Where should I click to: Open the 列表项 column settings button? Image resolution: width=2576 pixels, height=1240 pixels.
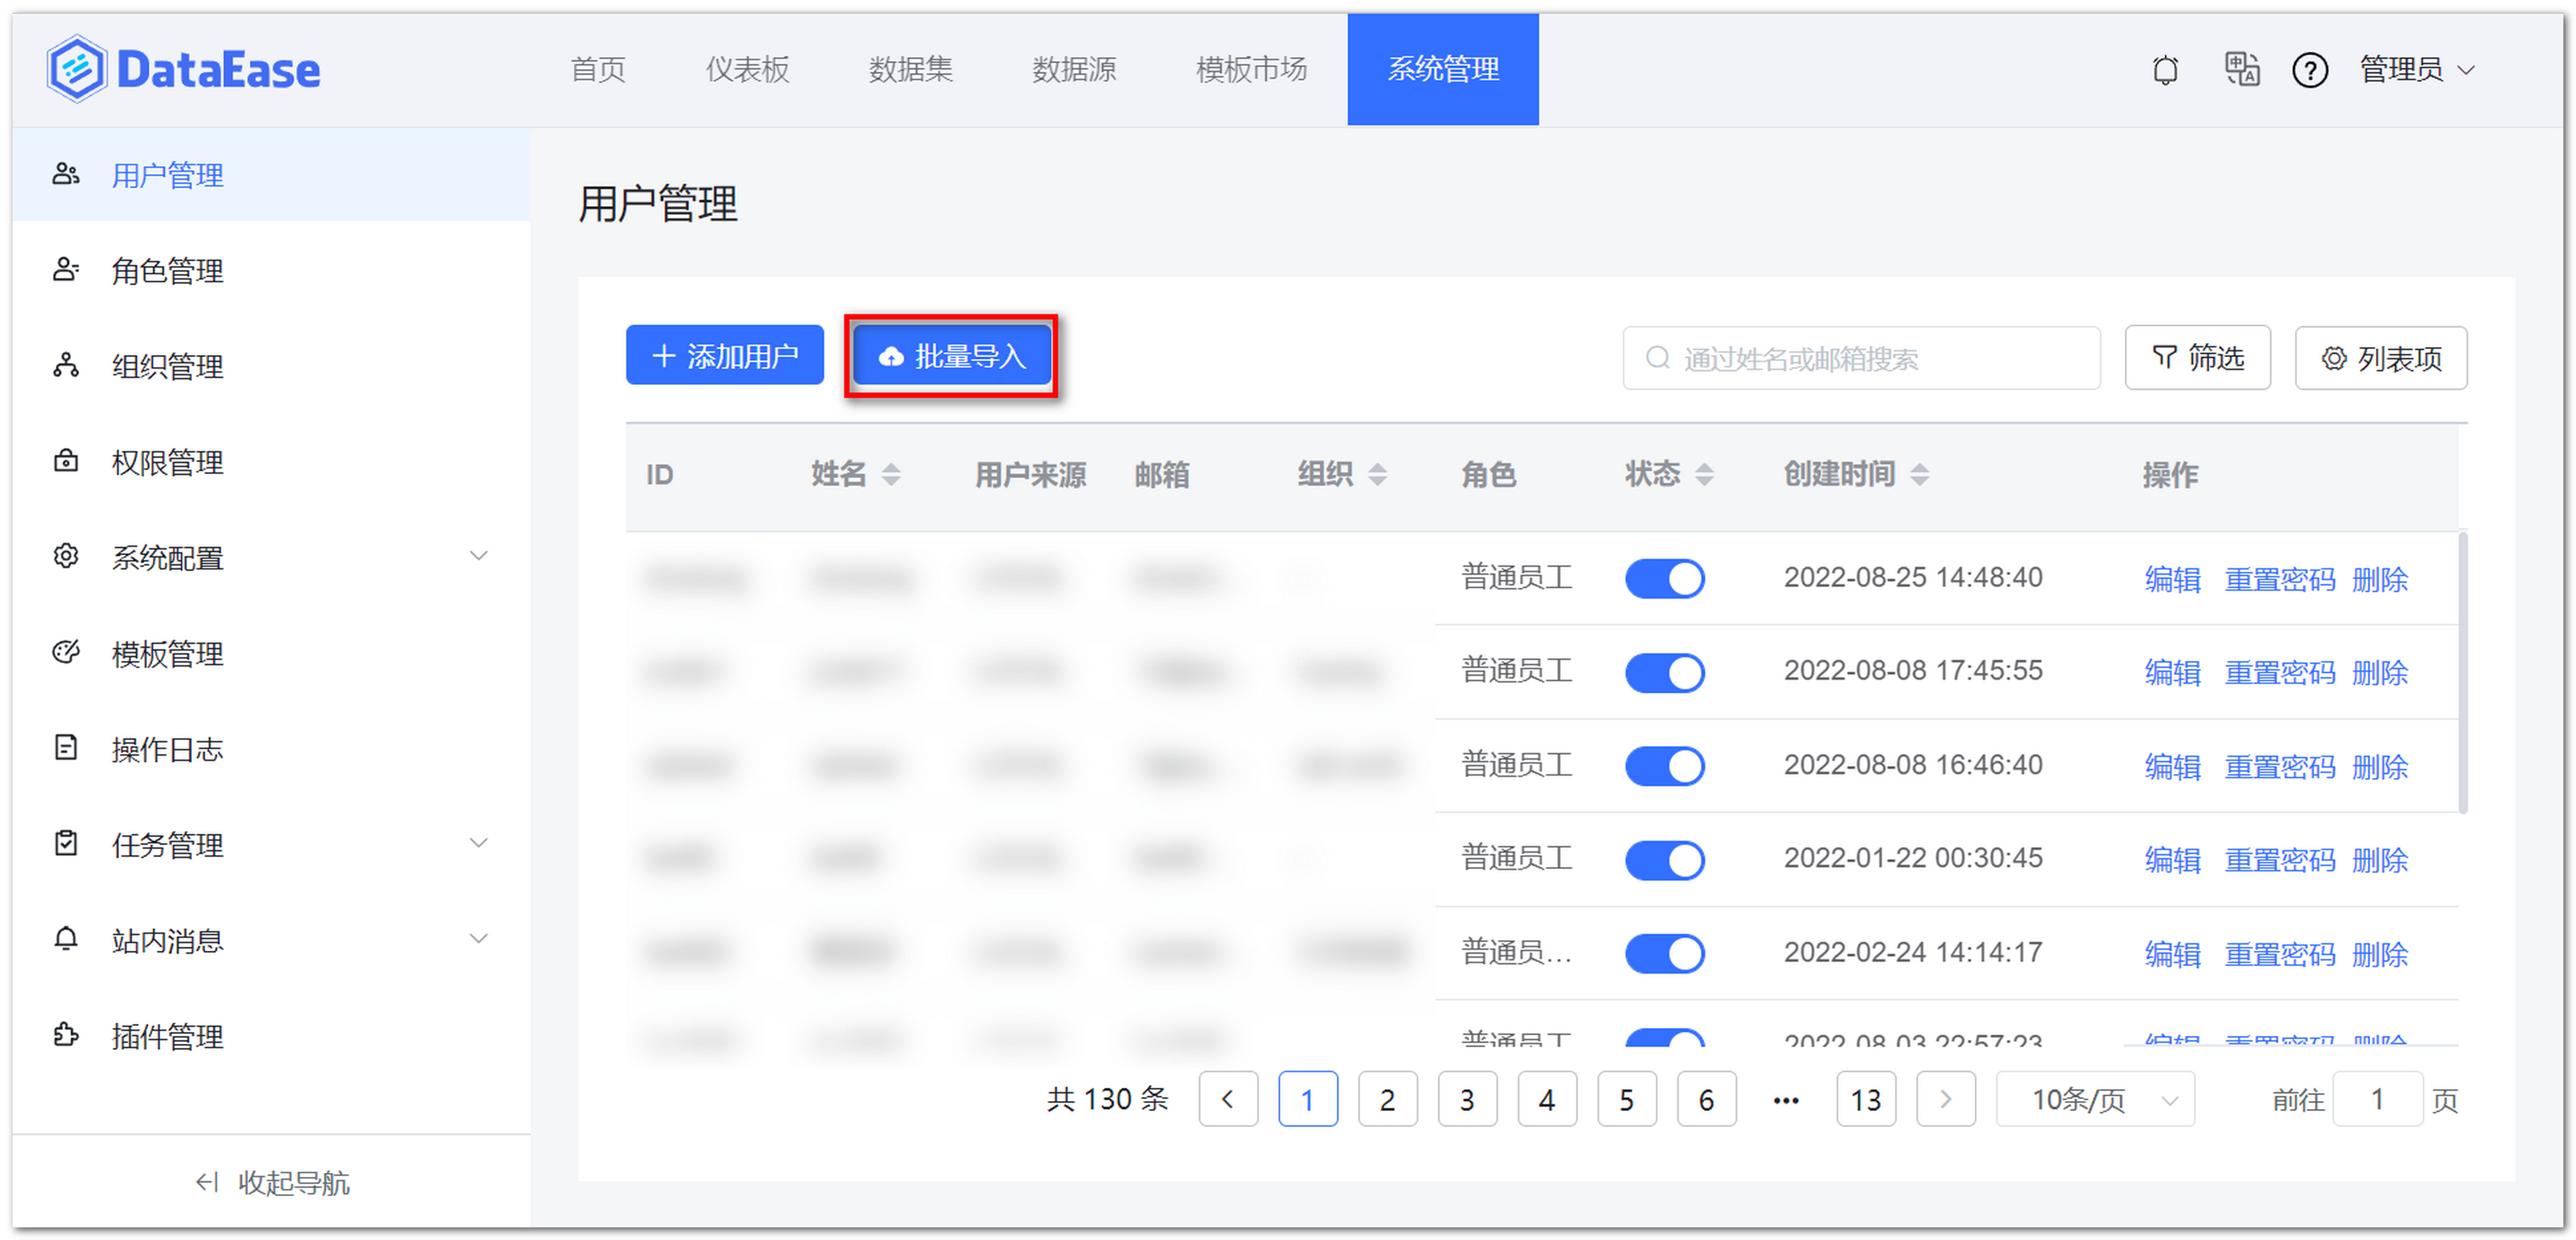(2381, 357)
